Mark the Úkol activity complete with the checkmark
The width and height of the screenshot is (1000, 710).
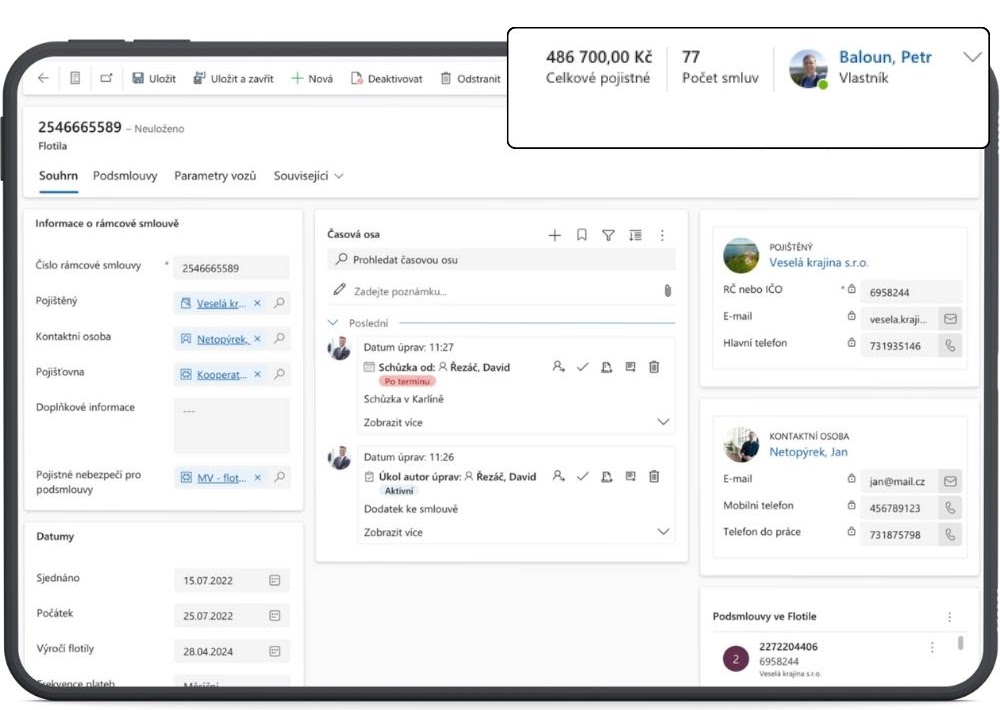582,477
